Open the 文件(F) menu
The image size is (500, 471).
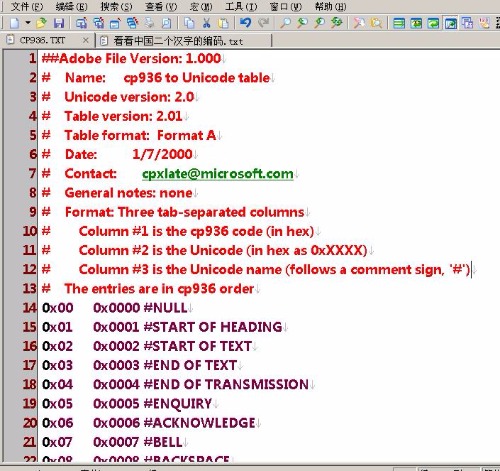(27, 7)
